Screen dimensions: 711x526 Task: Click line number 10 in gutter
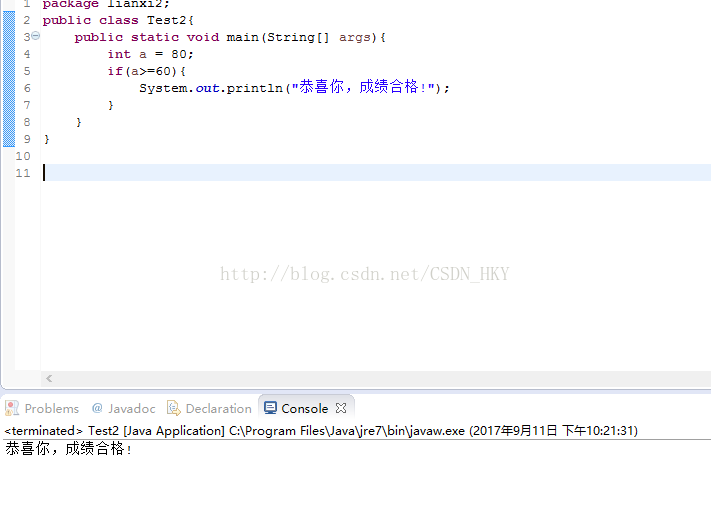tap(23, 156)
